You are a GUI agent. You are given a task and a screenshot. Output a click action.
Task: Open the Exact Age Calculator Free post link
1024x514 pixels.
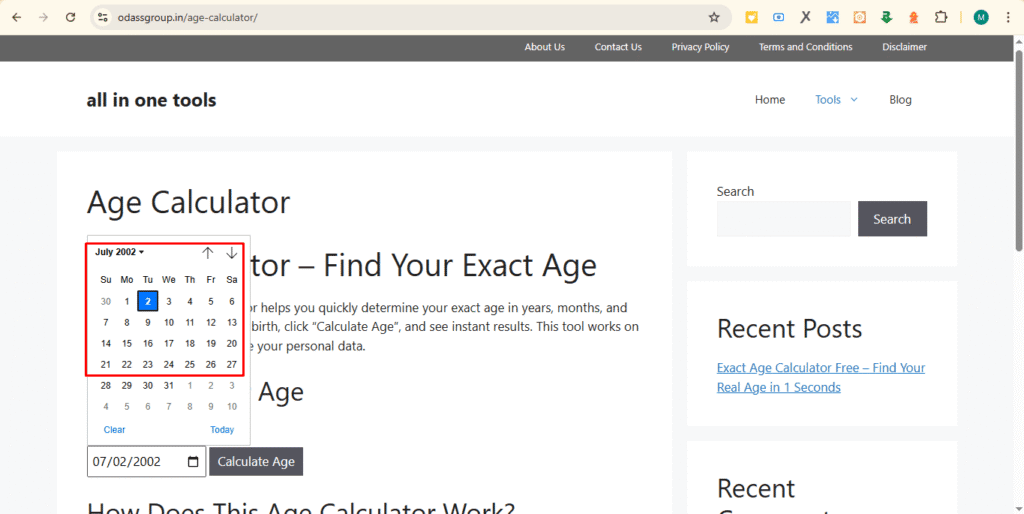821,377
